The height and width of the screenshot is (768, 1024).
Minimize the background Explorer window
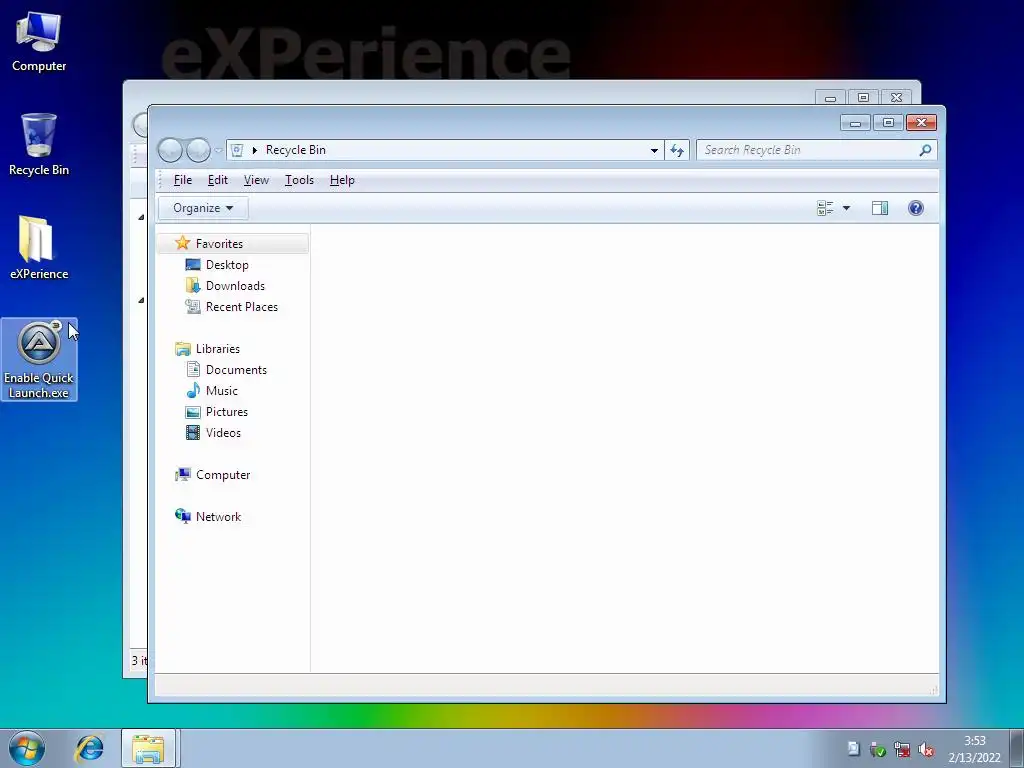830,98
